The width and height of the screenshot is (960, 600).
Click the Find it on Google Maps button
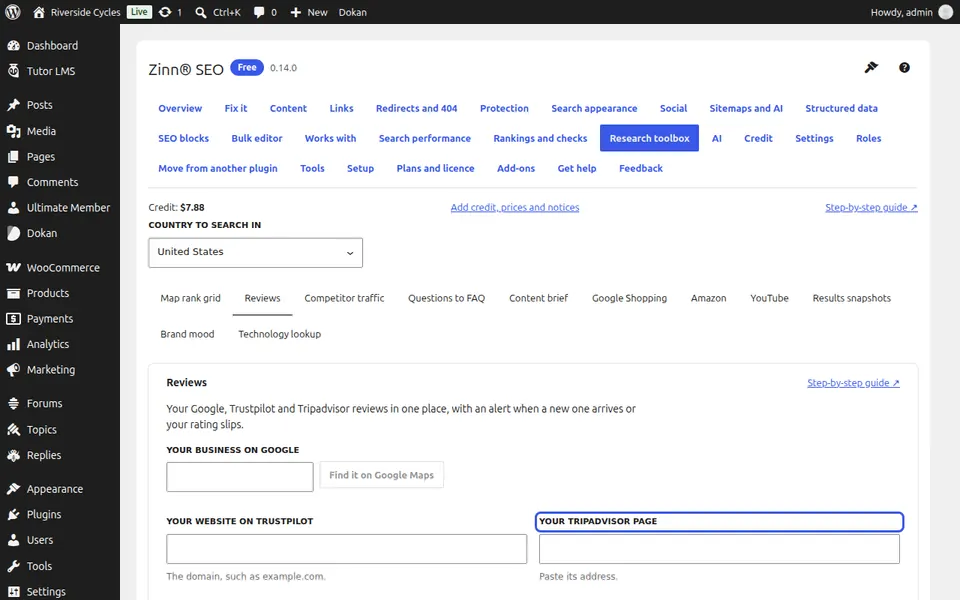tap(381, 475)
